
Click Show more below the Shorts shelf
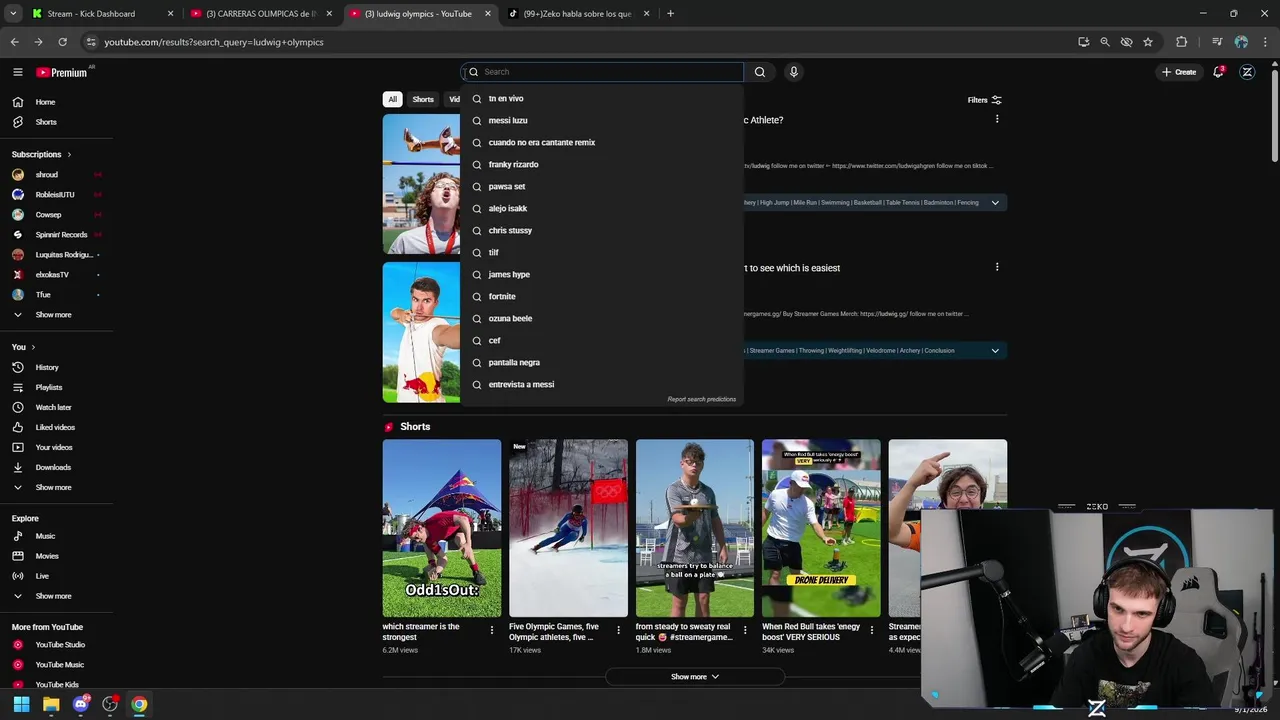click(x=695, y=677)
